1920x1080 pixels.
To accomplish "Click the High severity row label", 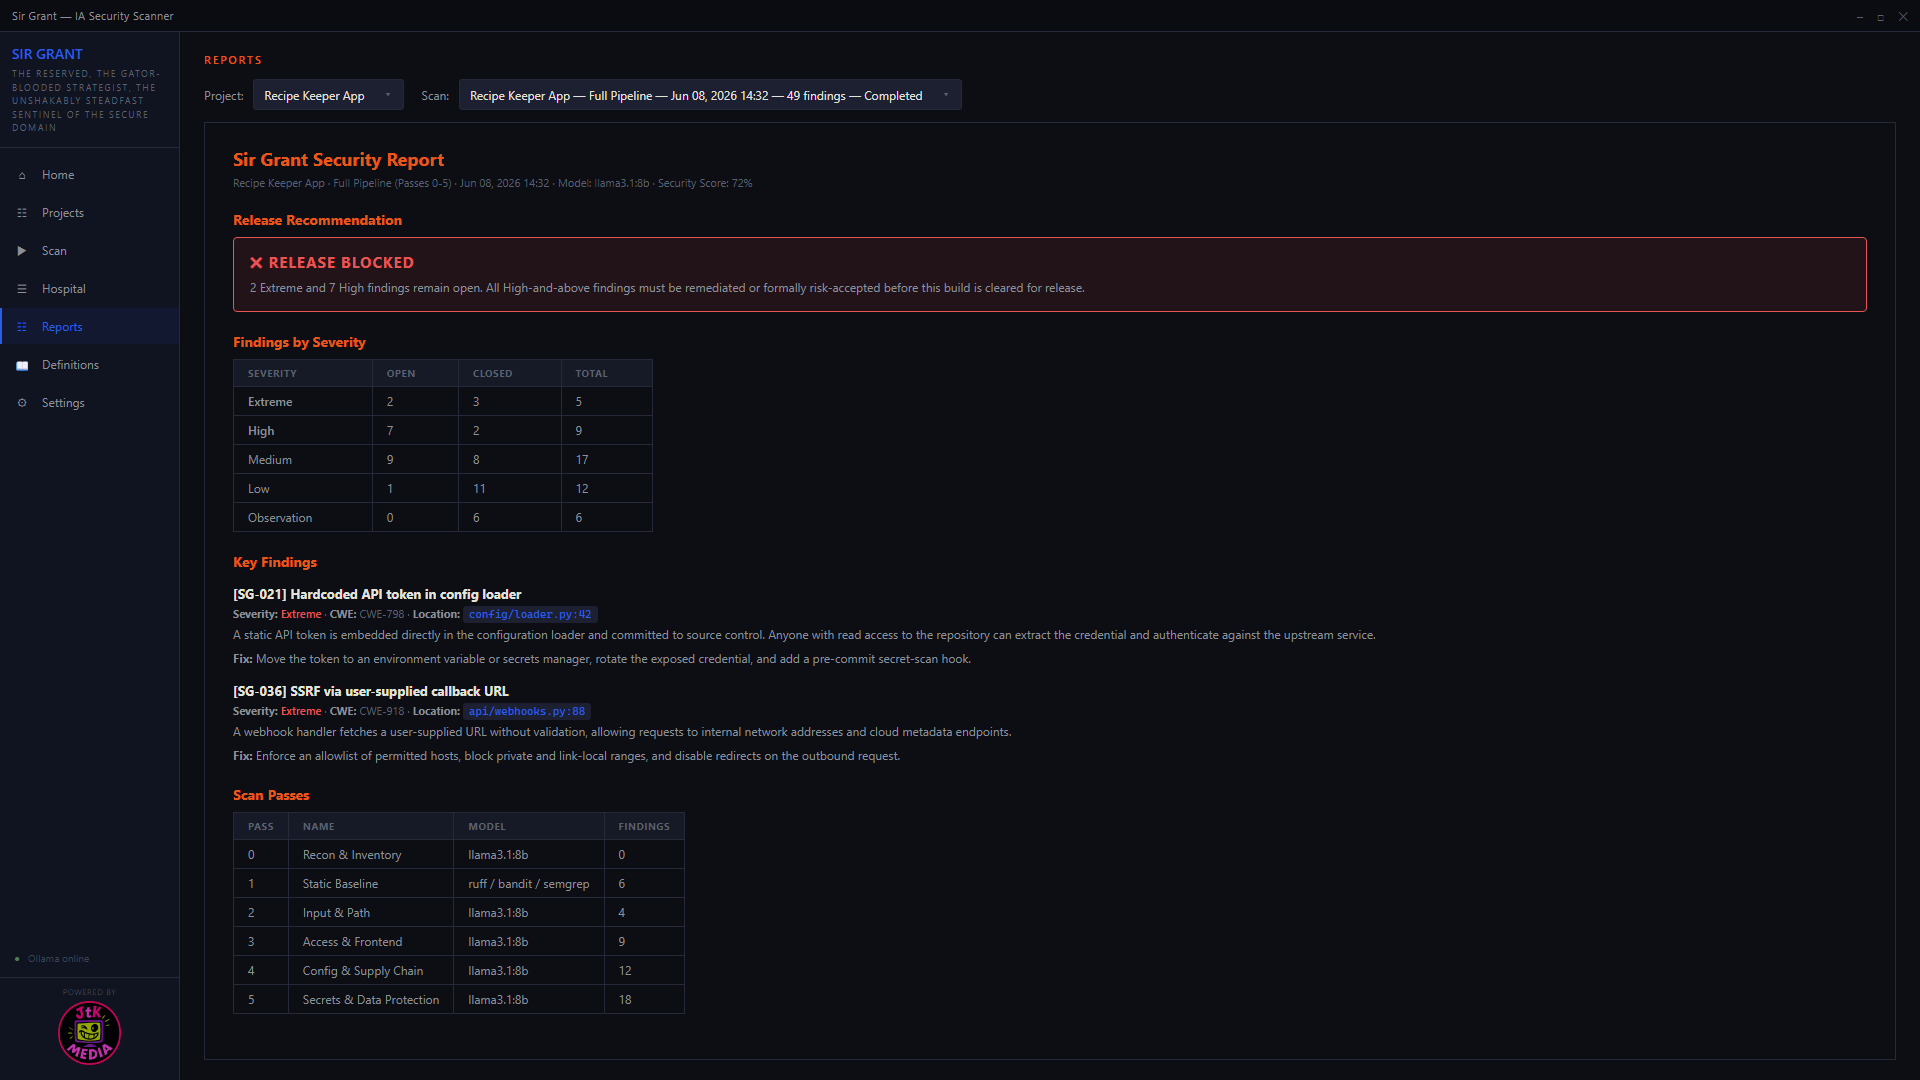I will click(261, 431).
